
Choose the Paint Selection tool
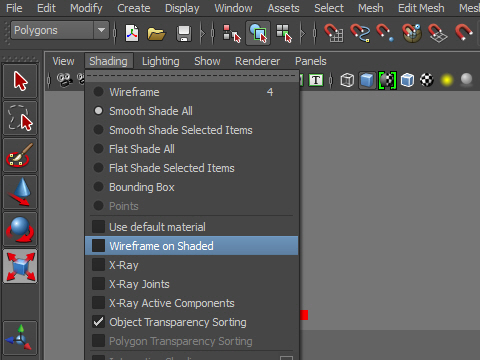click(20, 155)
